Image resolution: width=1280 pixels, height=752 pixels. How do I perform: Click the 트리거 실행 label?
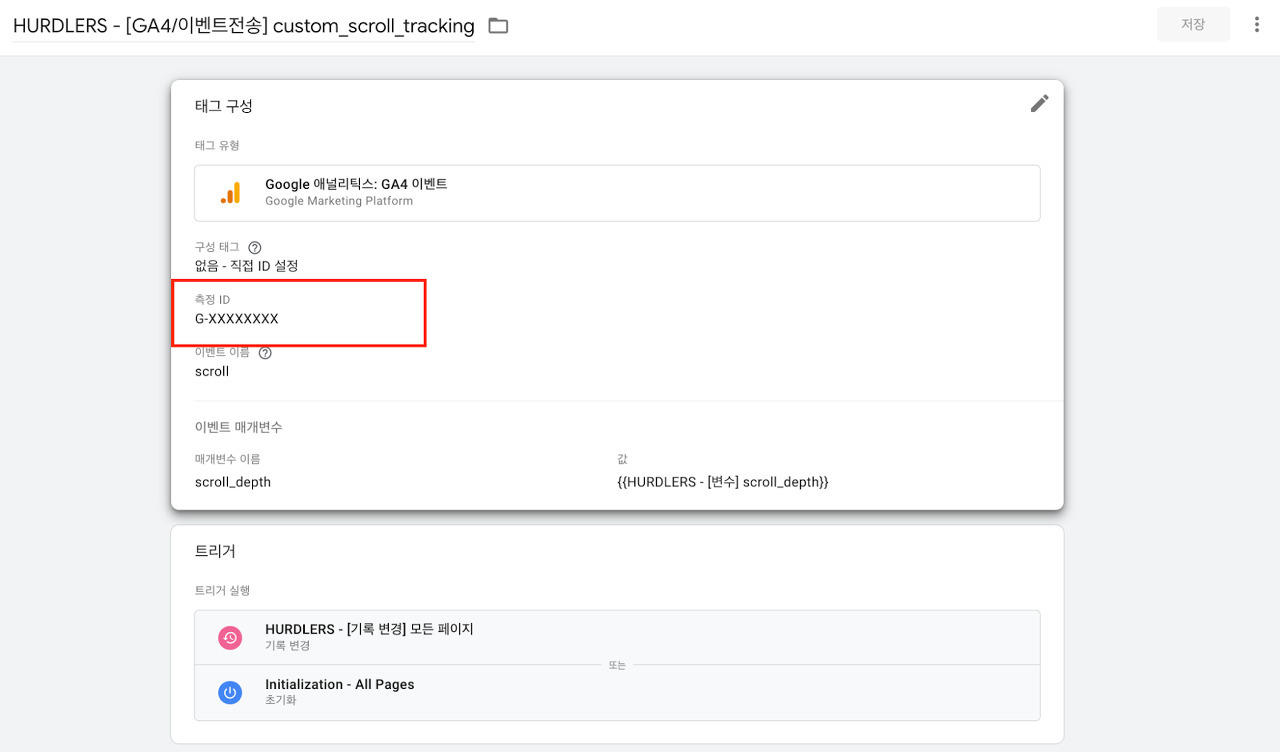(222, 591)
